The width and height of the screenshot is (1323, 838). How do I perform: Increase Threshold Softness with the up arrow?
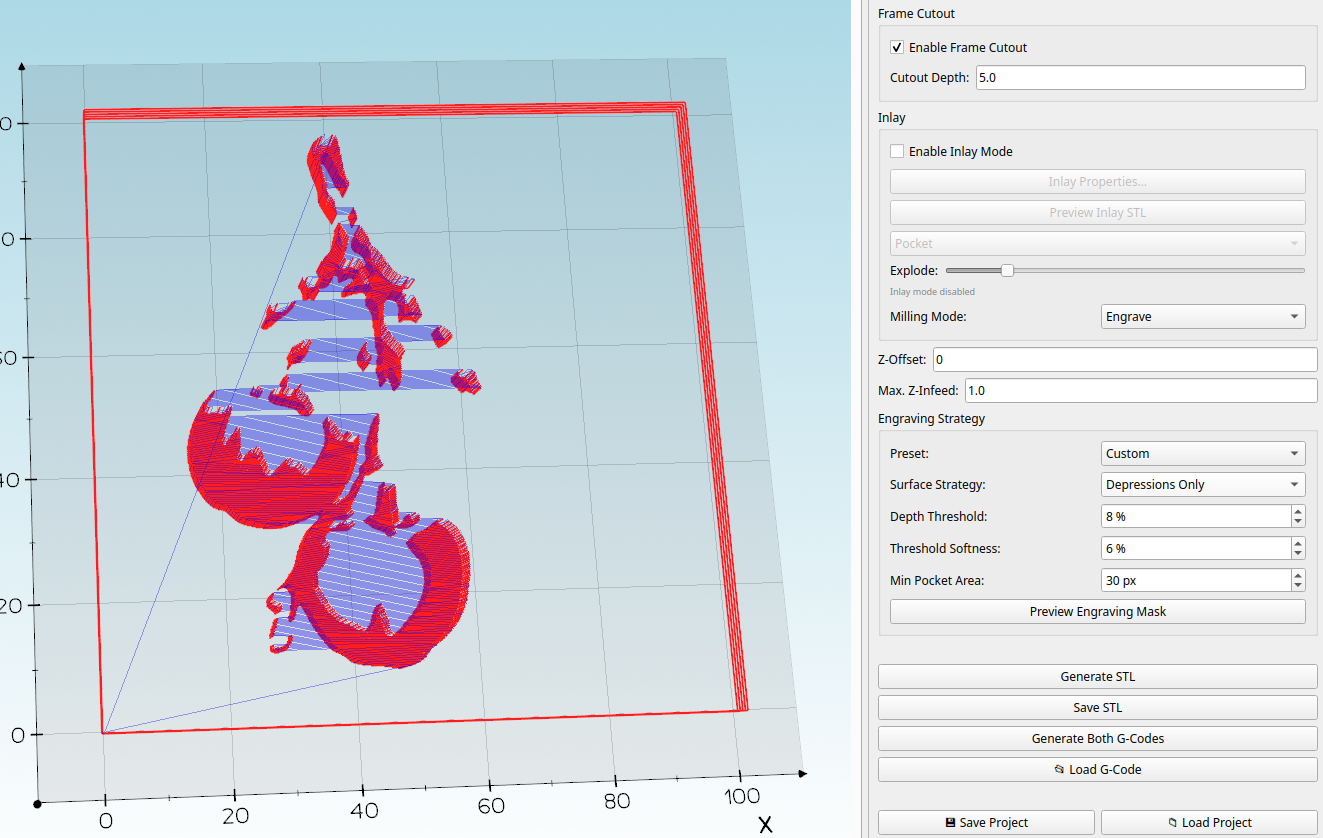1297,543
